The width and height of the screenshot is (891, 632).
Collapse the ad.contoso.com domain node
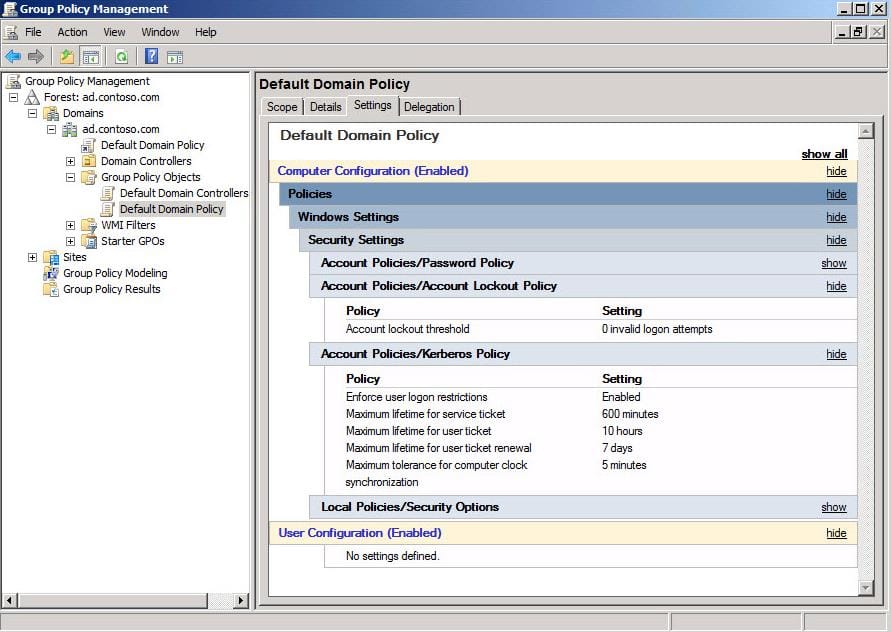51,130
